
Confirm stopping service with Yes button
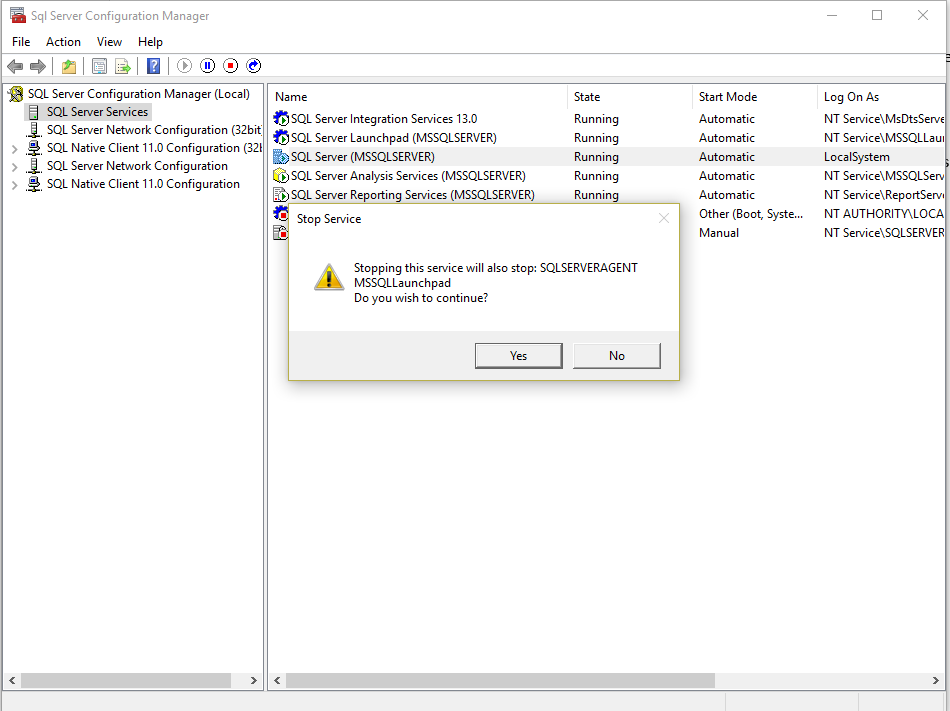(519, 356)
